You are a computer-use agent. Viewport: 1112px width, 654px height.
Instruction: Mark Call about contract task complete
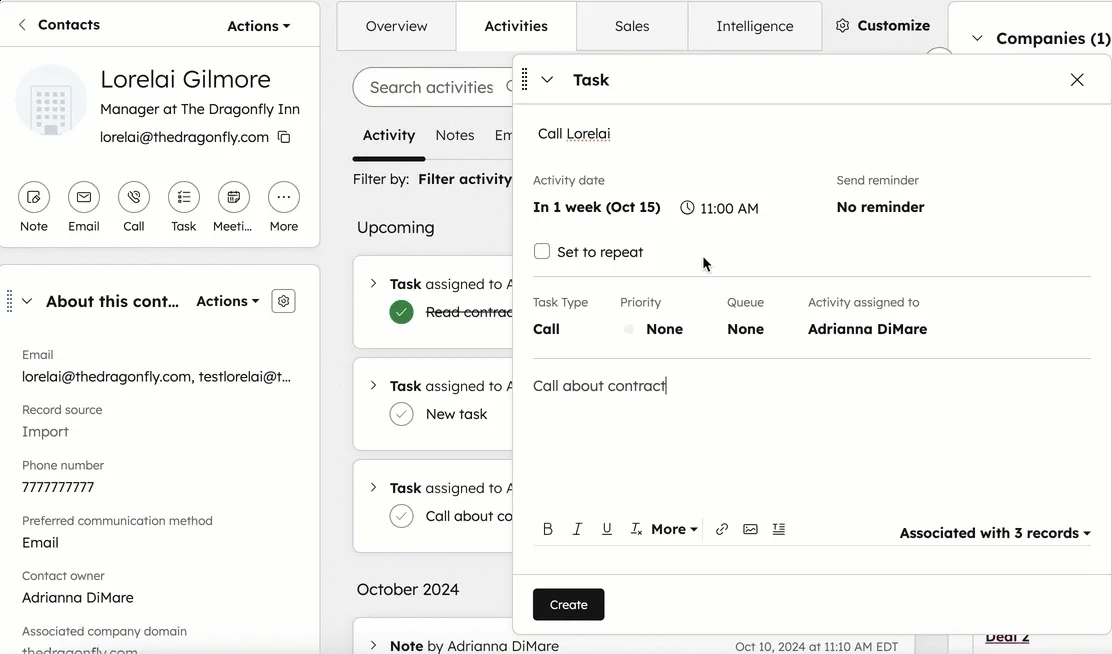tap(401, 516)
